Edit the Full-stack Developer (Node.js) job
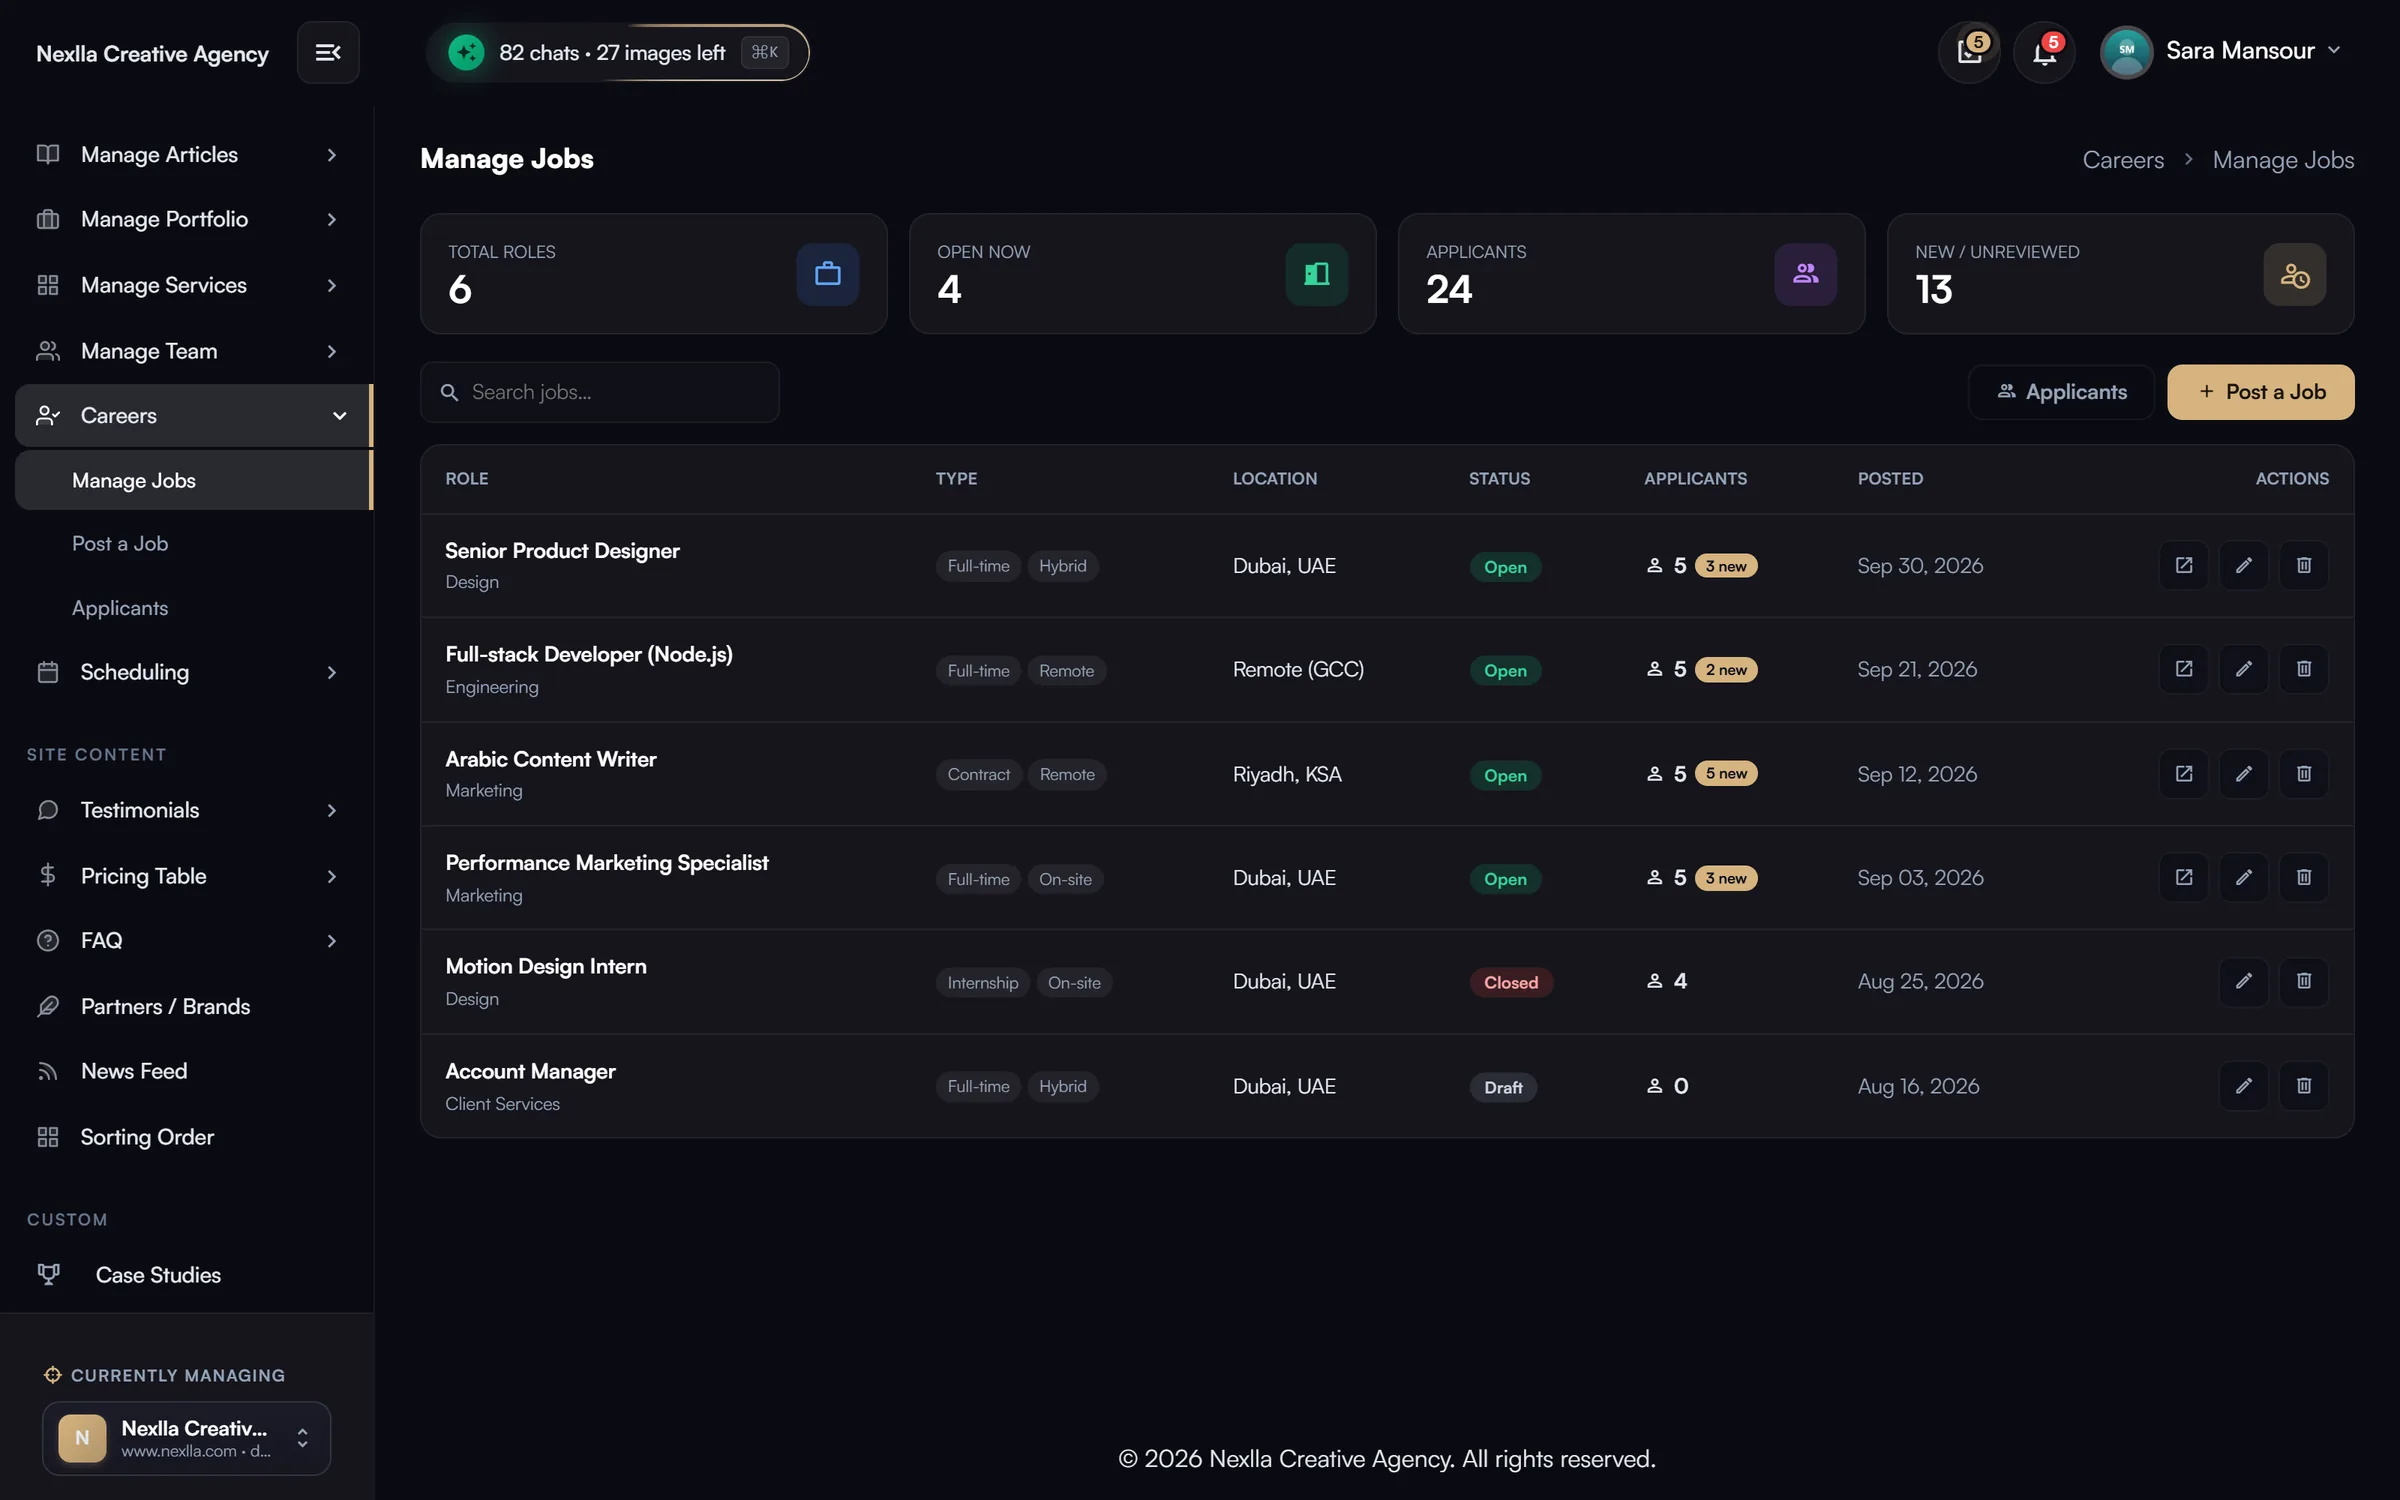Viewport: 2400px width, 1500px height. pyautogui.click(x=2244, y=669)
